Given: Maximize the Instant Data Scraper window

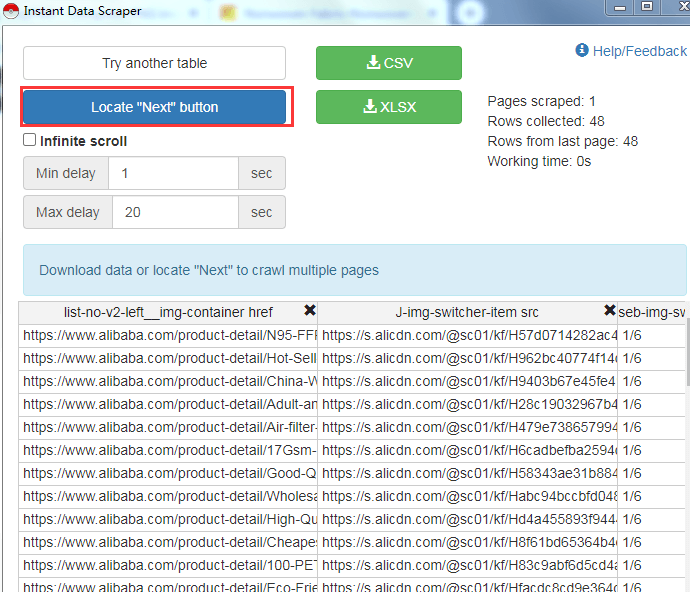Looking at the screenshot, I should click(x=647, y=7).
